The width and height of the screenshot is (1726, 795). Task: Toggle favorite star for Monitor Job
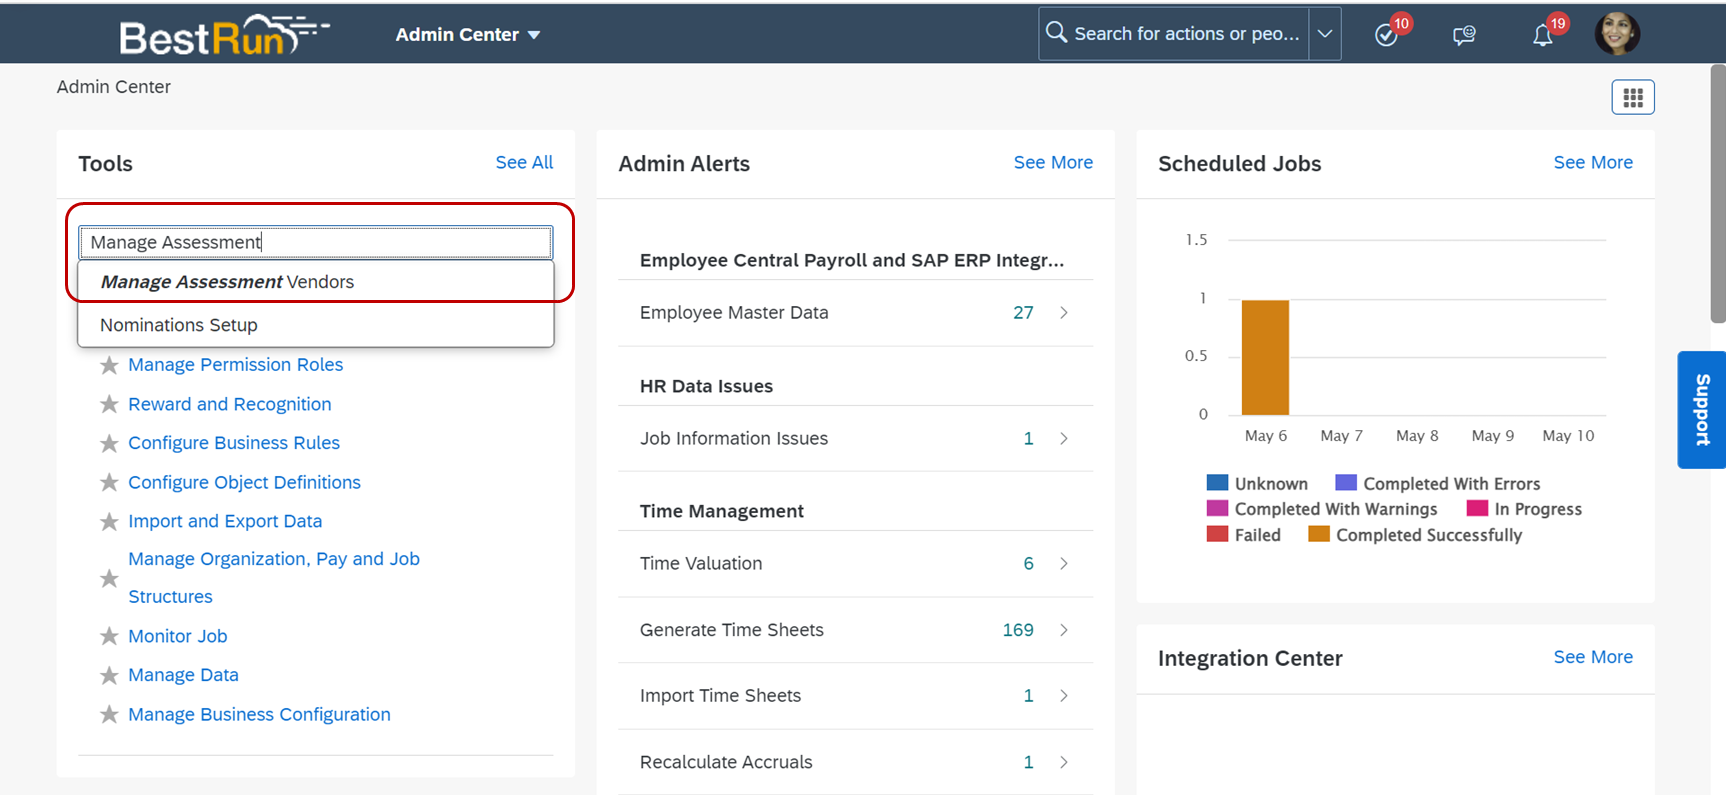(x=109, y=636)
